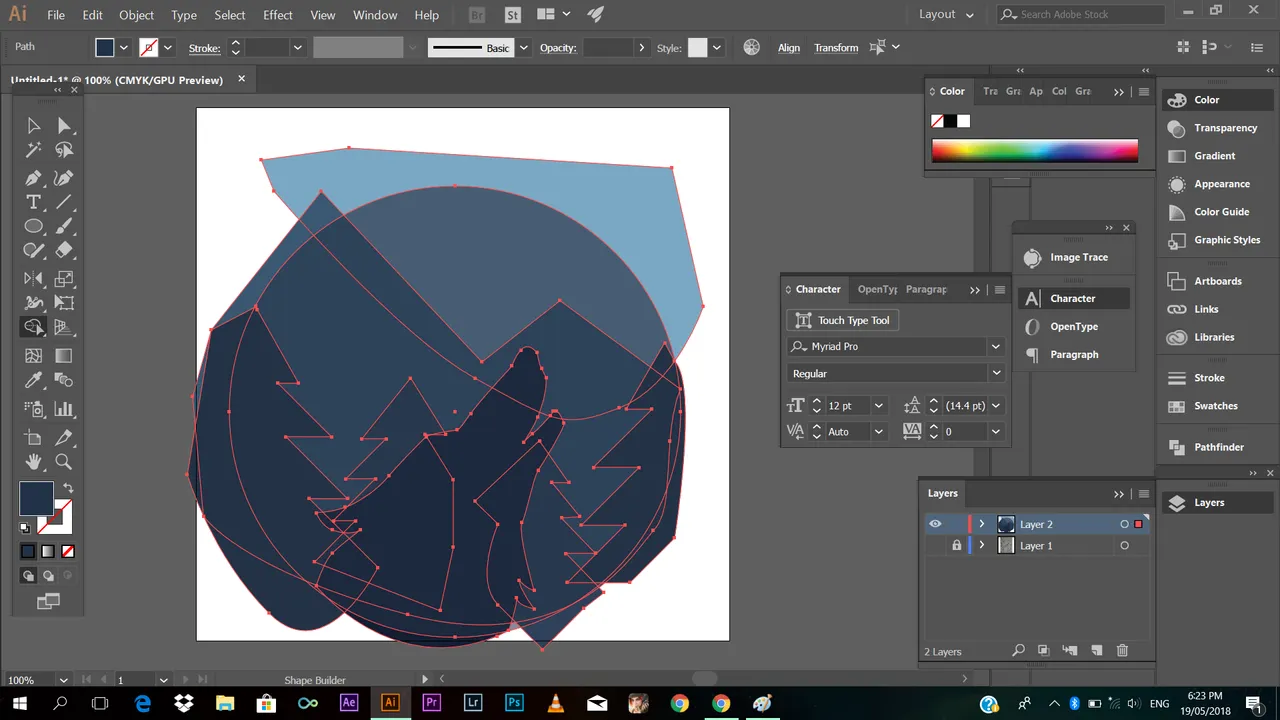Screen dimensions: 1280x720
Task: Select the Gradient tool in toolbar
Action: pos(64,355)
